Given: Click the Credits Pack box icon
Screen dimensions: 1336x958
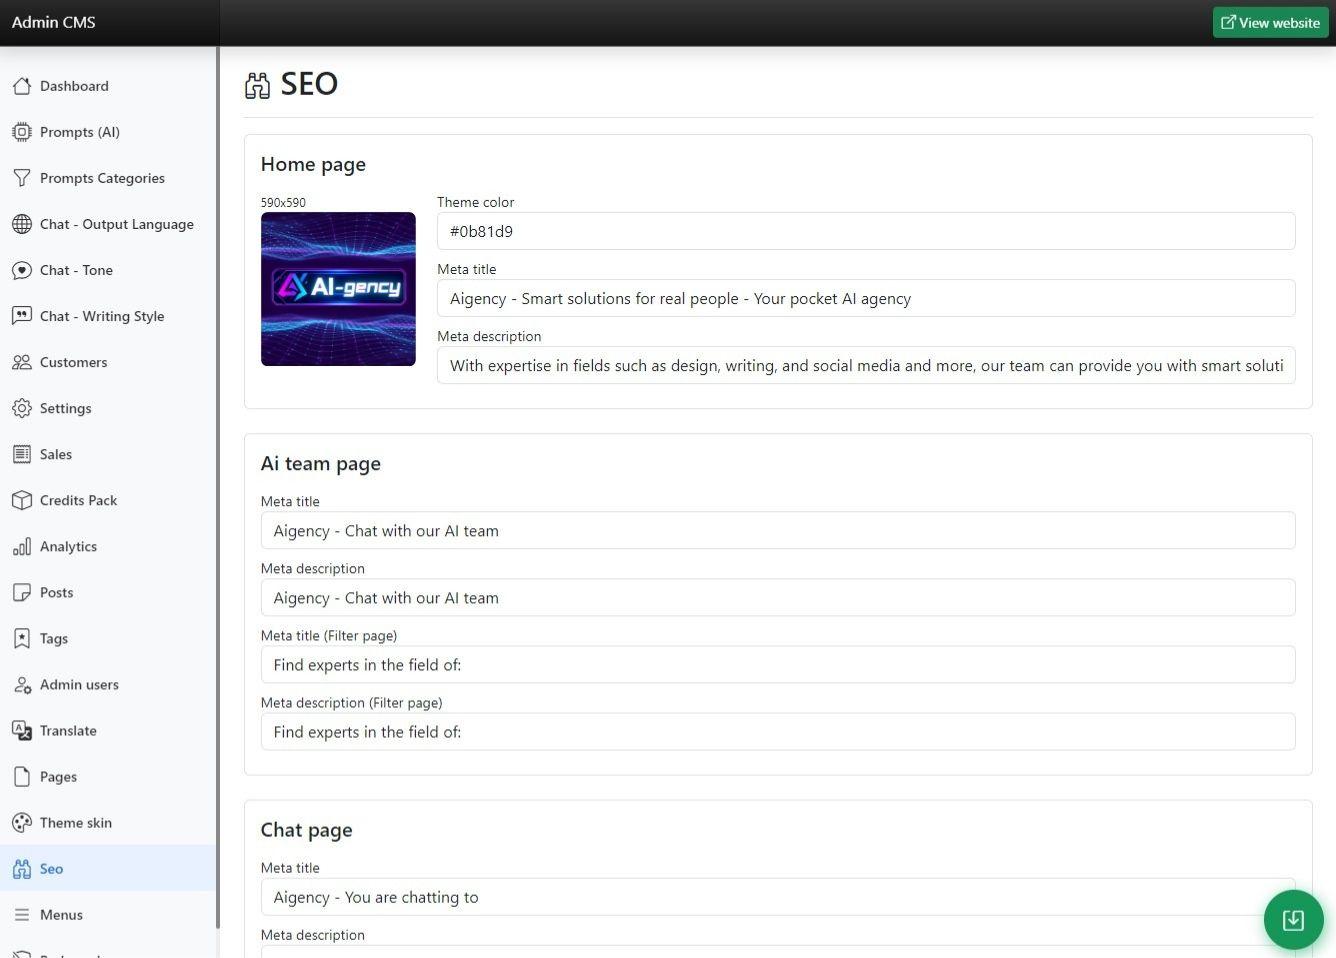Looking at the screenshot, I should (22, 500).
